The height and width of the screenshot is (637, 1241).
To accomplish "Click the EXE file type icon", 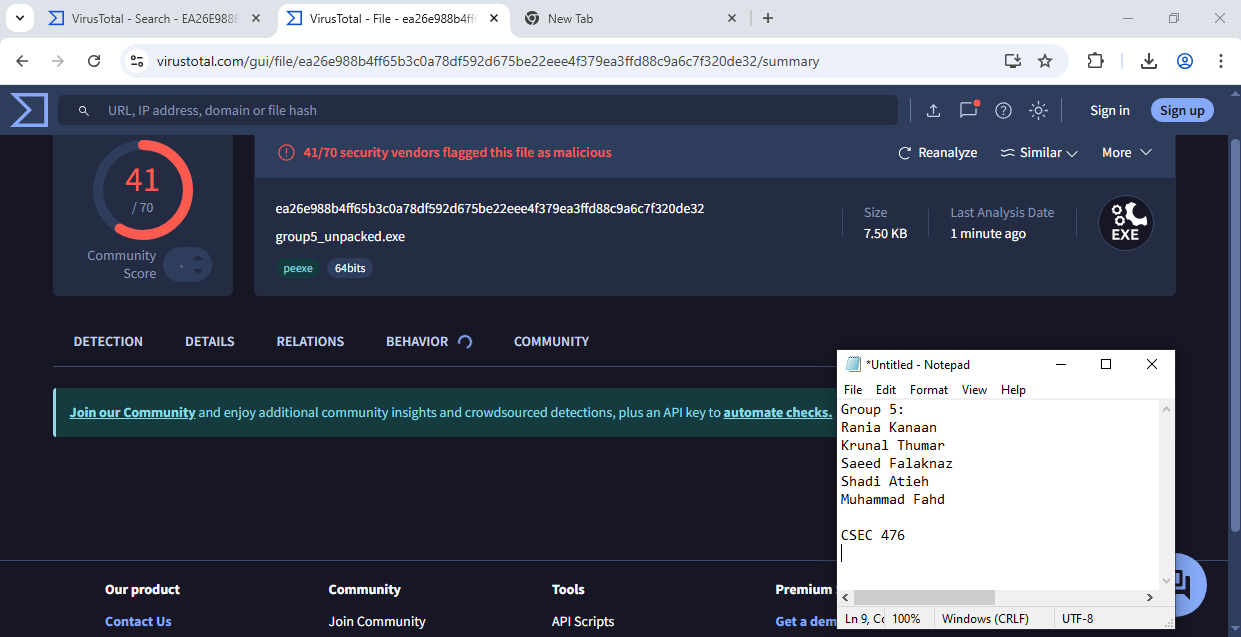I will click(1126, 223).
